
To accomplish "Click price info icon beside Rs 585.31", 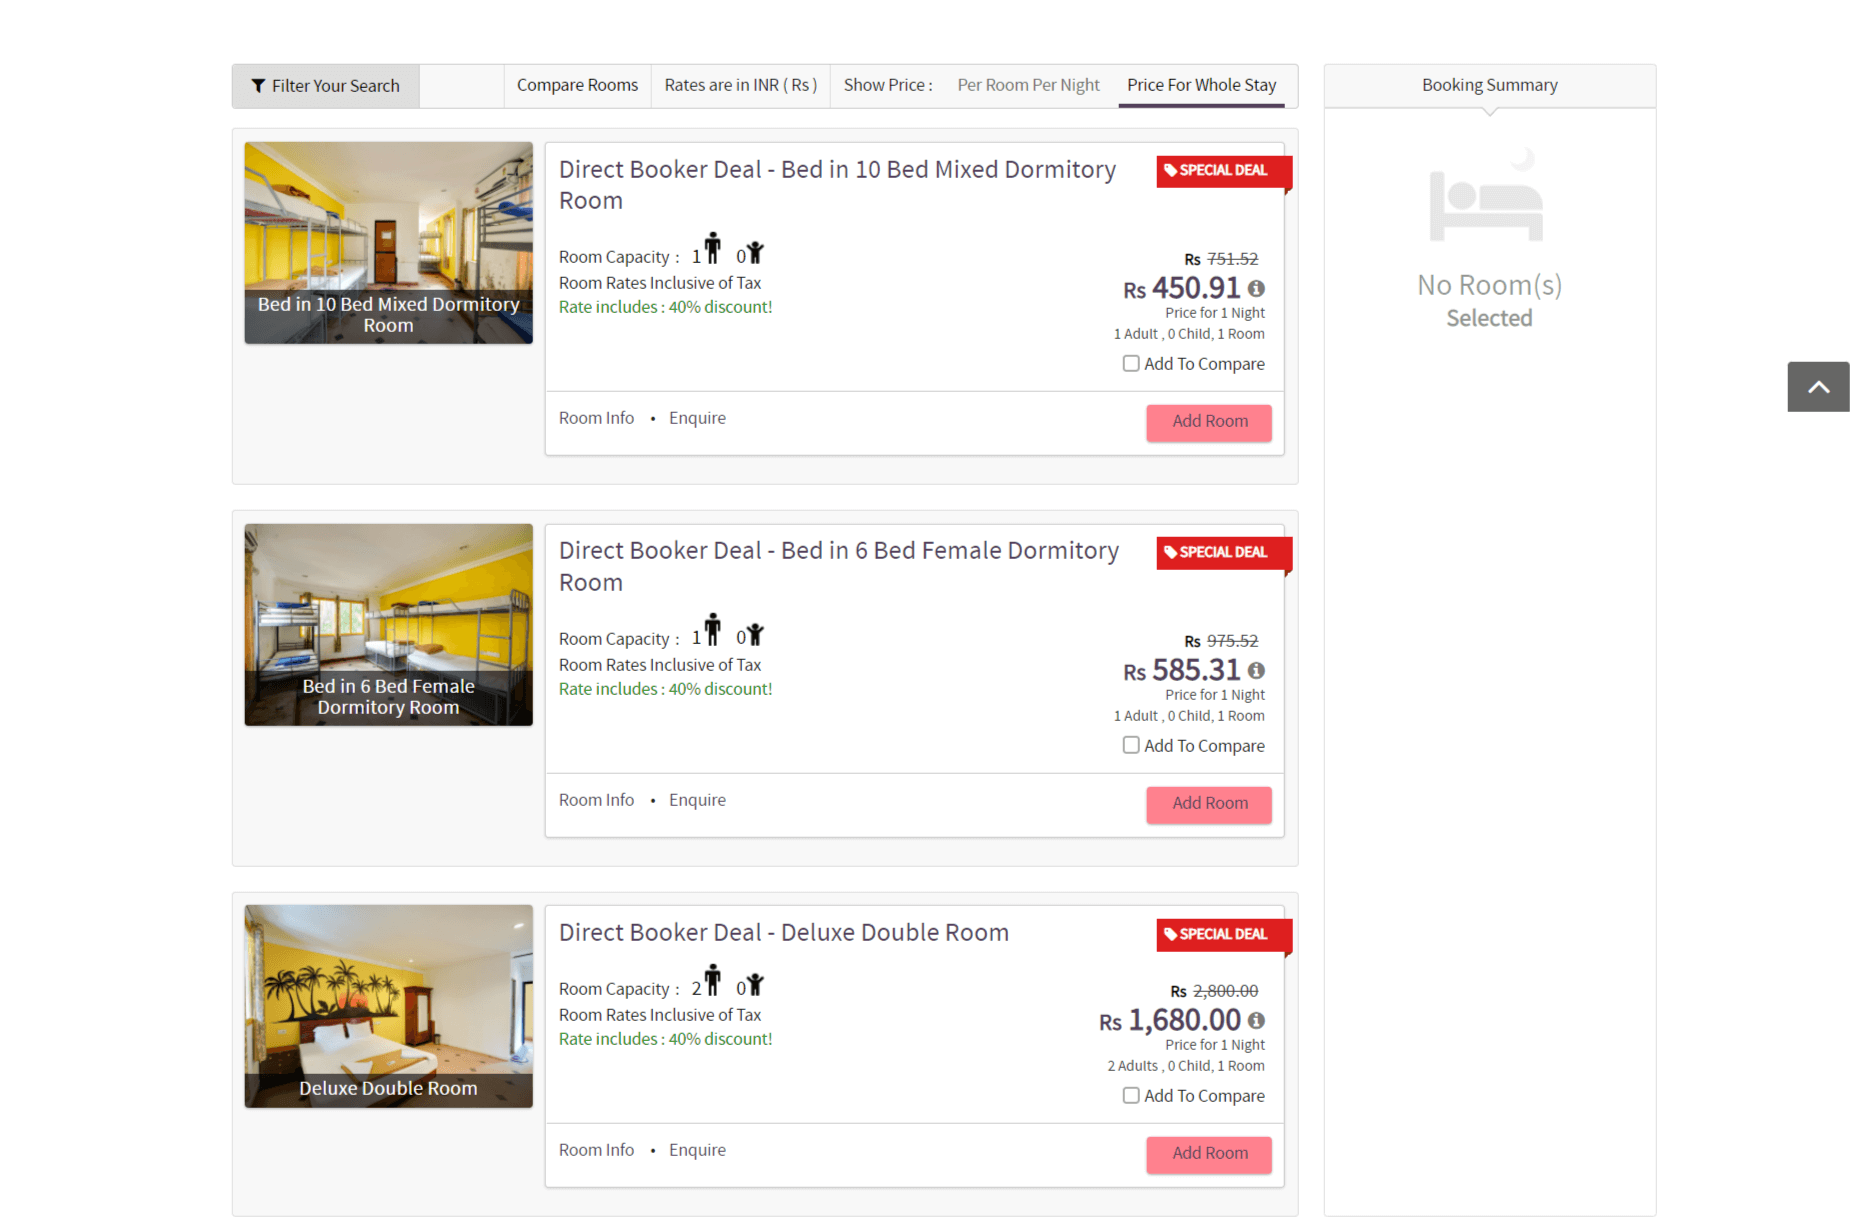I will tap(1256, 671).
